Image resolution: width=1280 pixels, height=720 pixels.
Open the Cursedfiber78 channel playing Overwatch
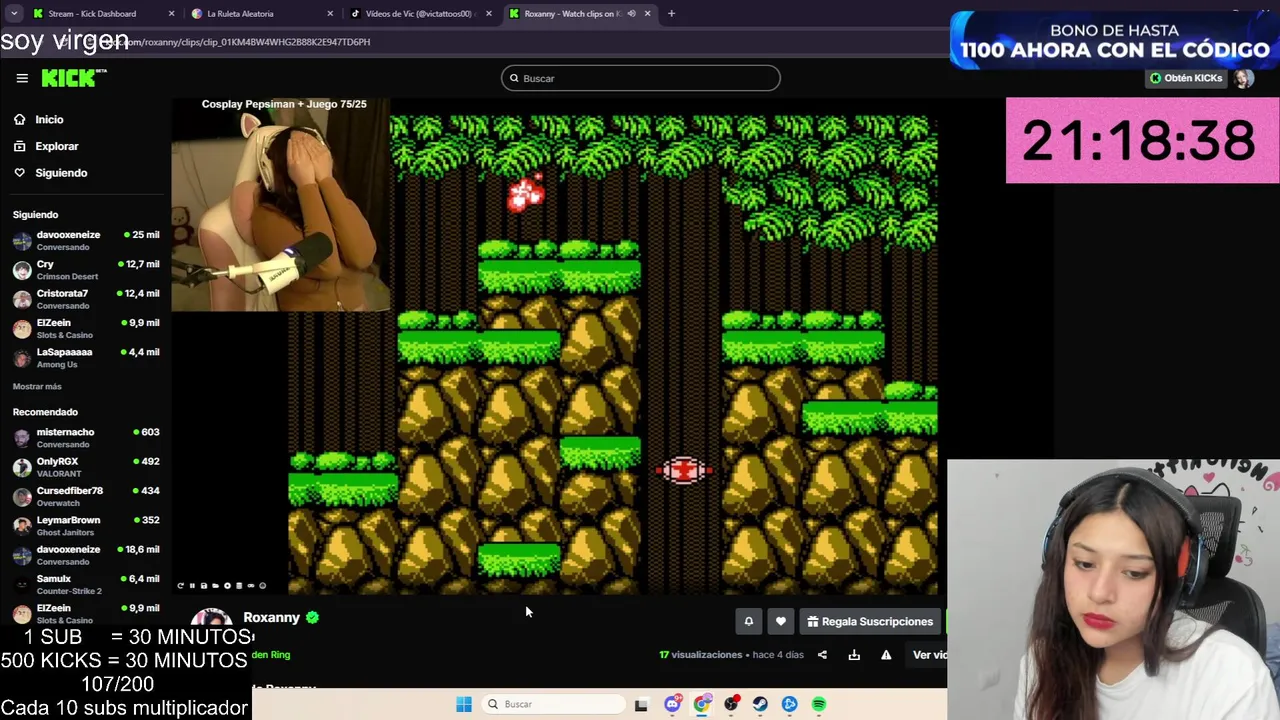(85, 496)
